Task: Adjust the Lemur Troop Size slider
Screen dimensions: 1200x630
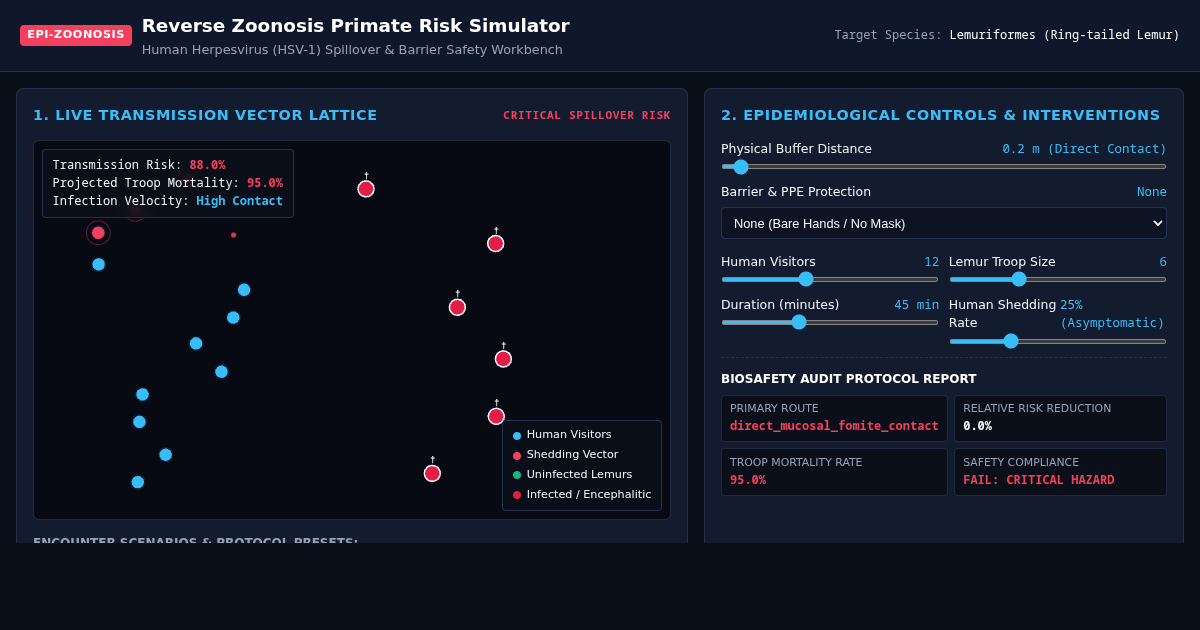Action: click(1058, 280)
